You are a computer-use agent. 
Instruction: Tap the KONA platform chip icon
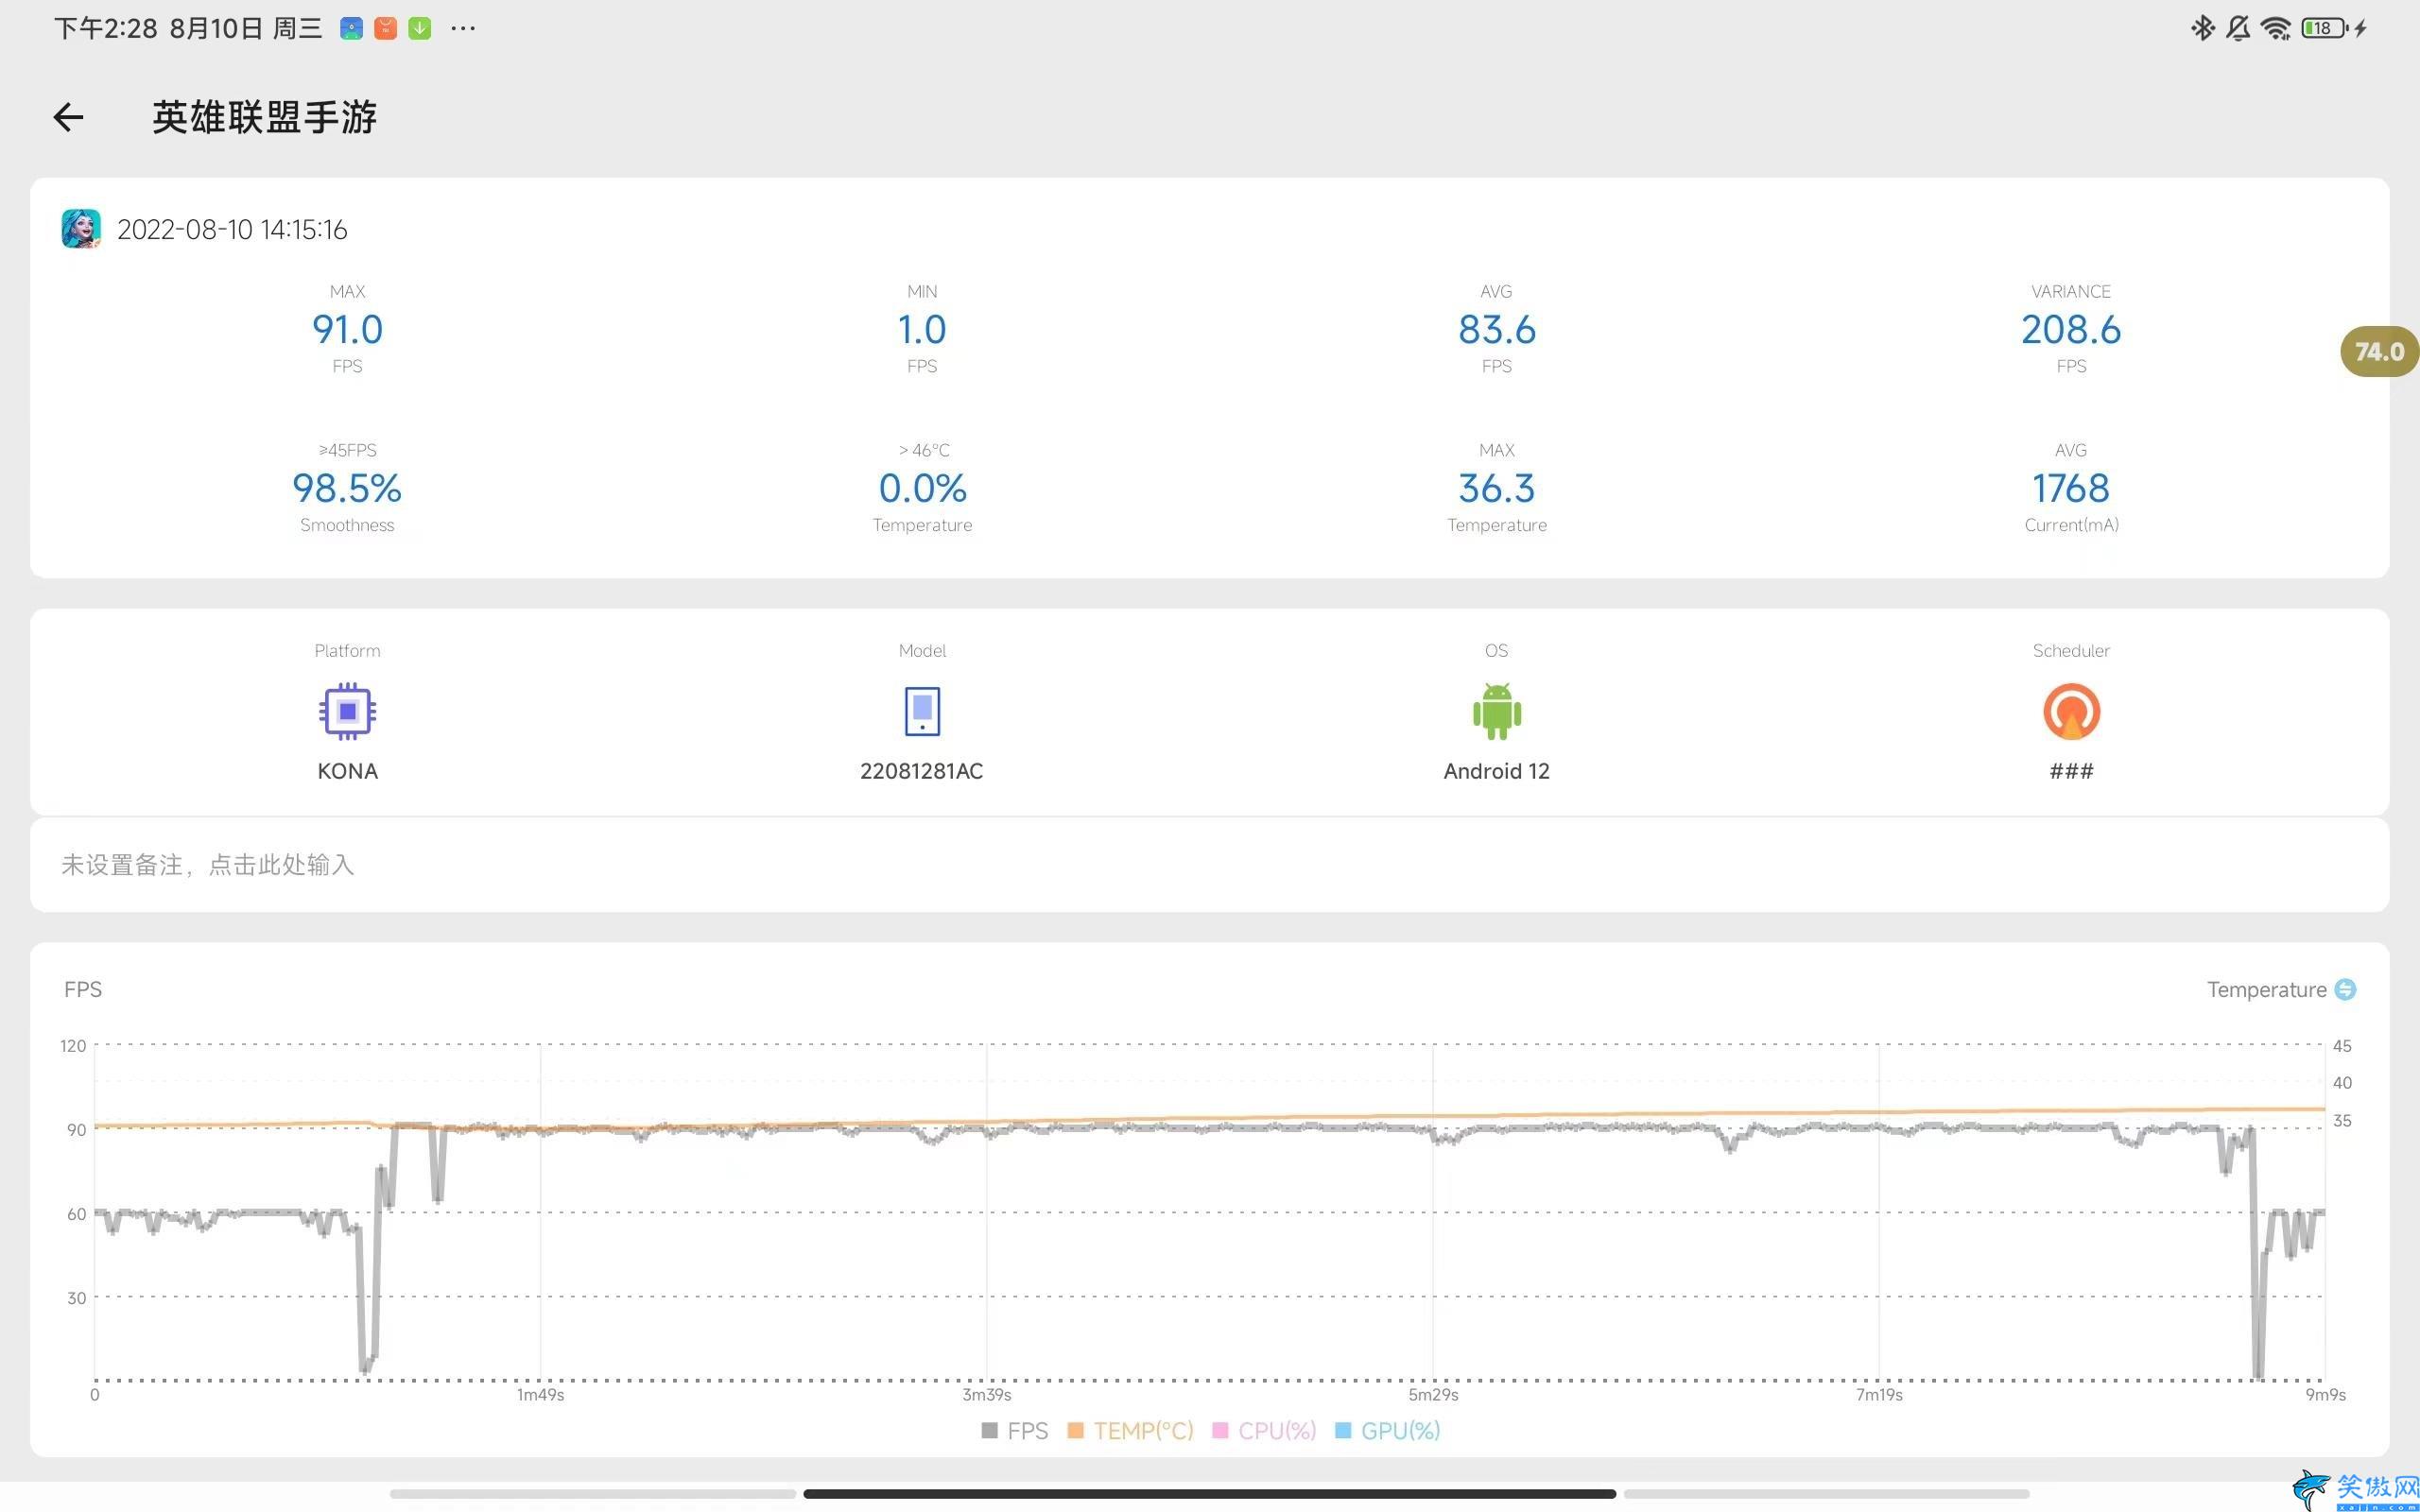click(347, 711)
